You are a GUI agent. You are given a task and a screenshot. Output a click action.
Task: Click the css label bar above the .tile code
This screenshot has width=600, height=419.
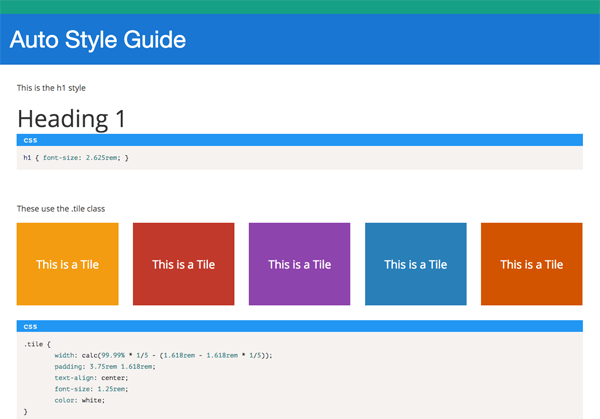[300, 326]
